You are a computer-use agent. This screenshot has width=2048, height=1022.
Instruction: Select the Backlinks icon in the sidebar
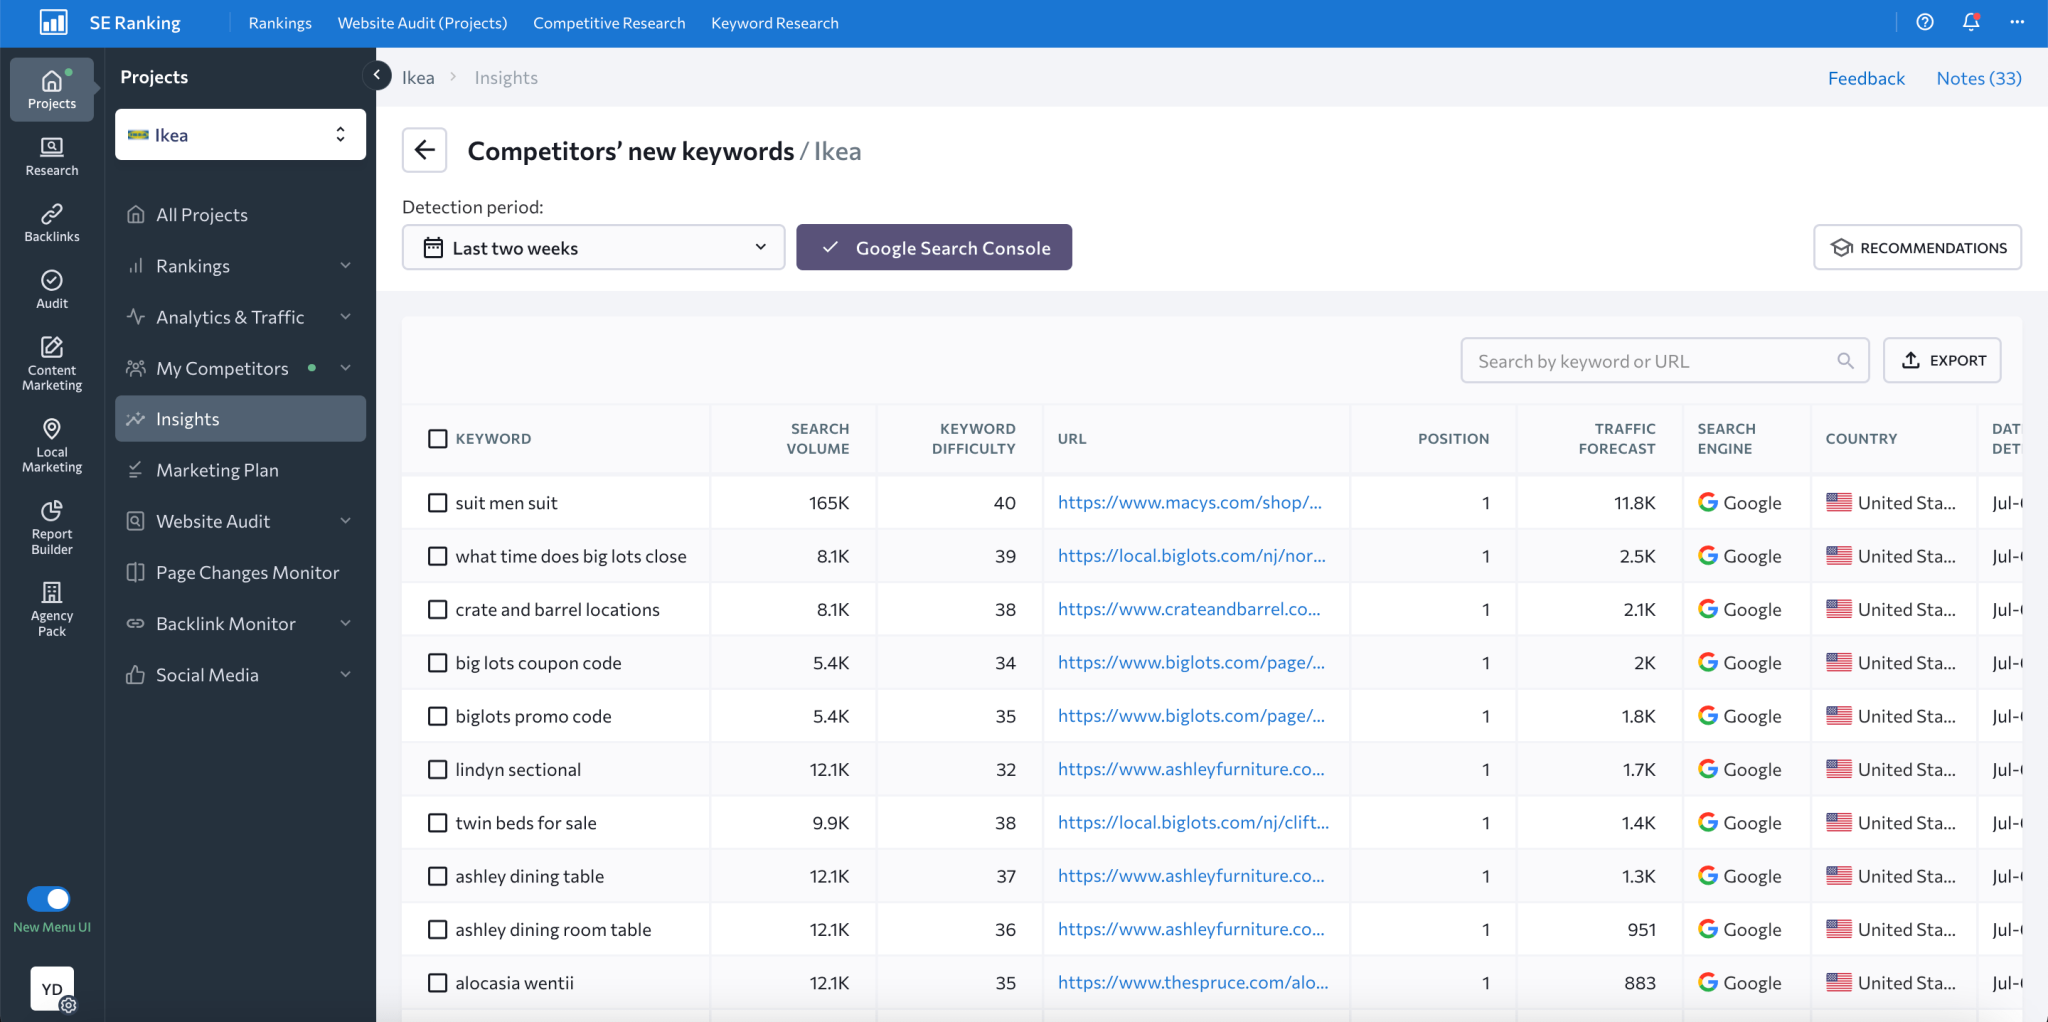pyautogui.click(x=51, y=221)
